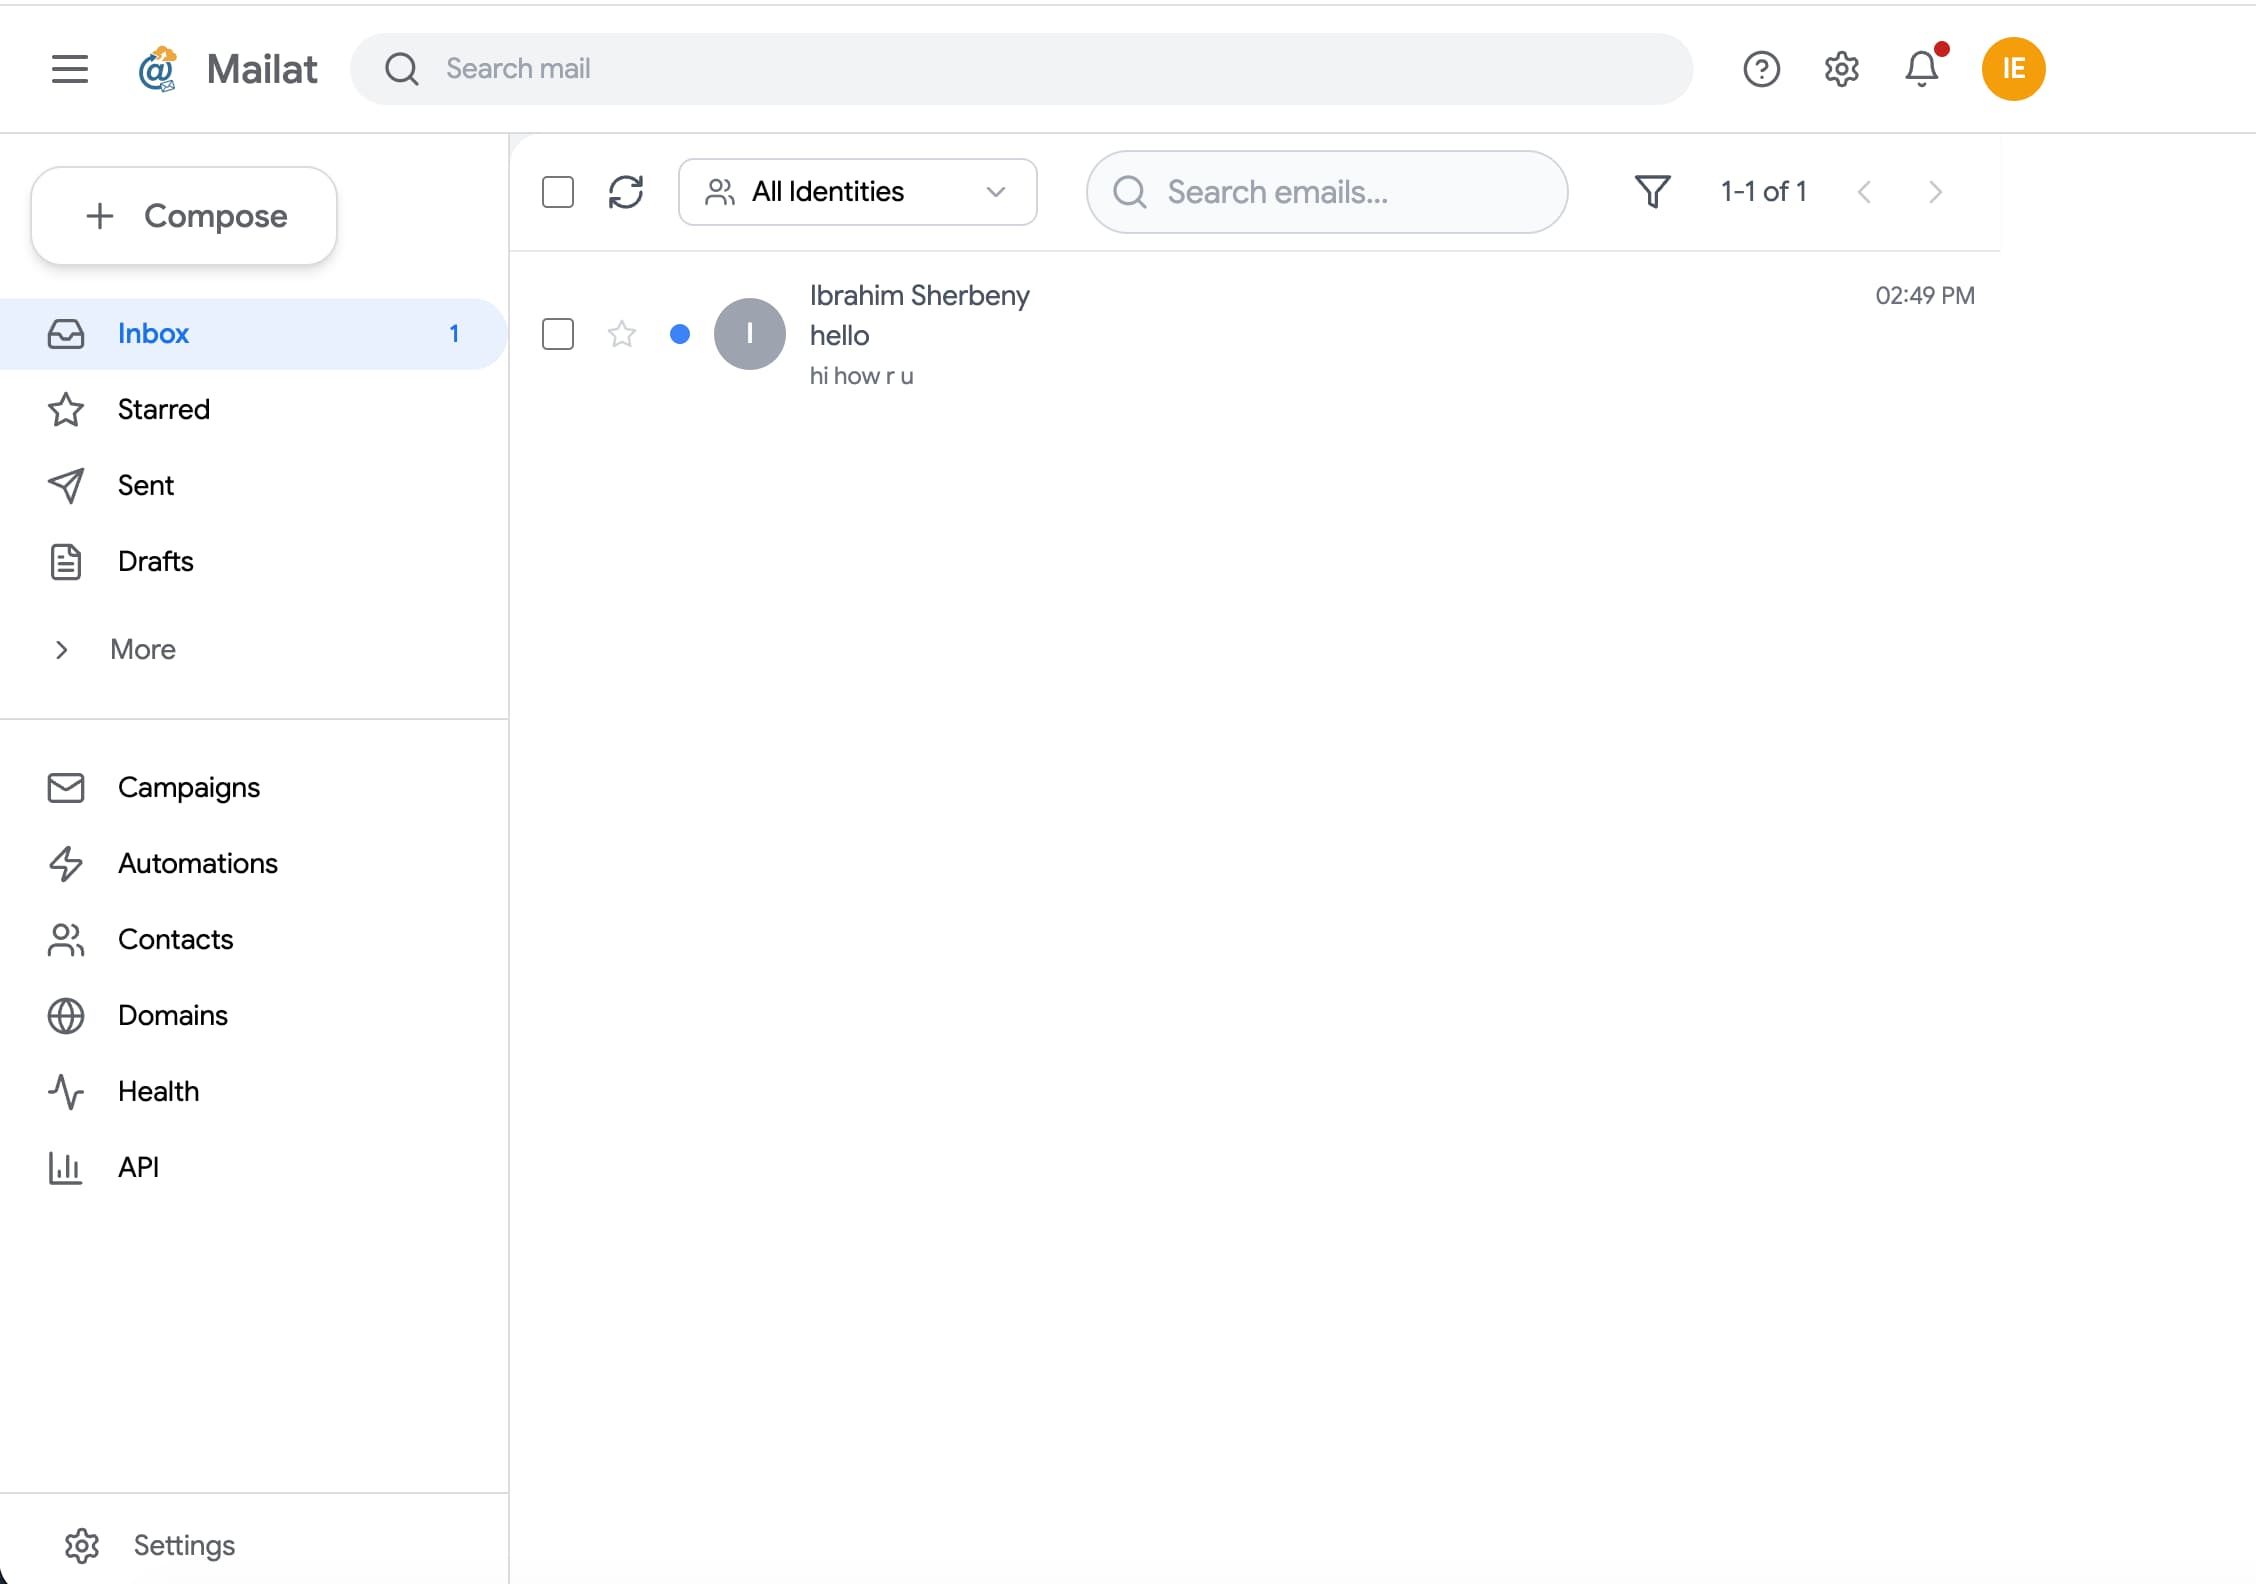Expand the All Identities dropdown
Image resolution: width=2256 pixels, height=1584 pixels.
(x=856, y=192)
